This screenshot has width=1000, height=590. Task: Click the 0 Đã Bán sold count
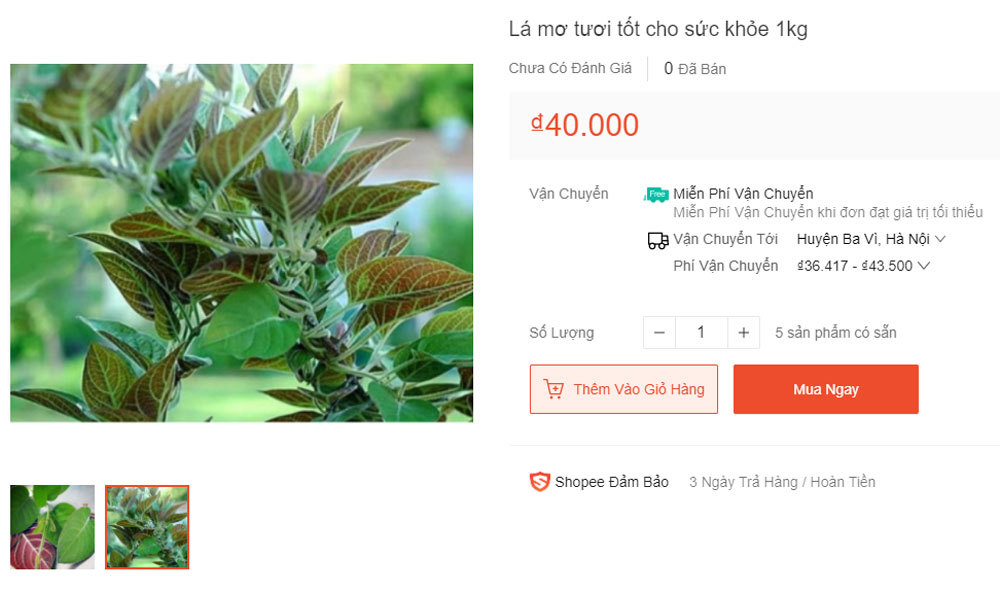click(x=695, y=69)
